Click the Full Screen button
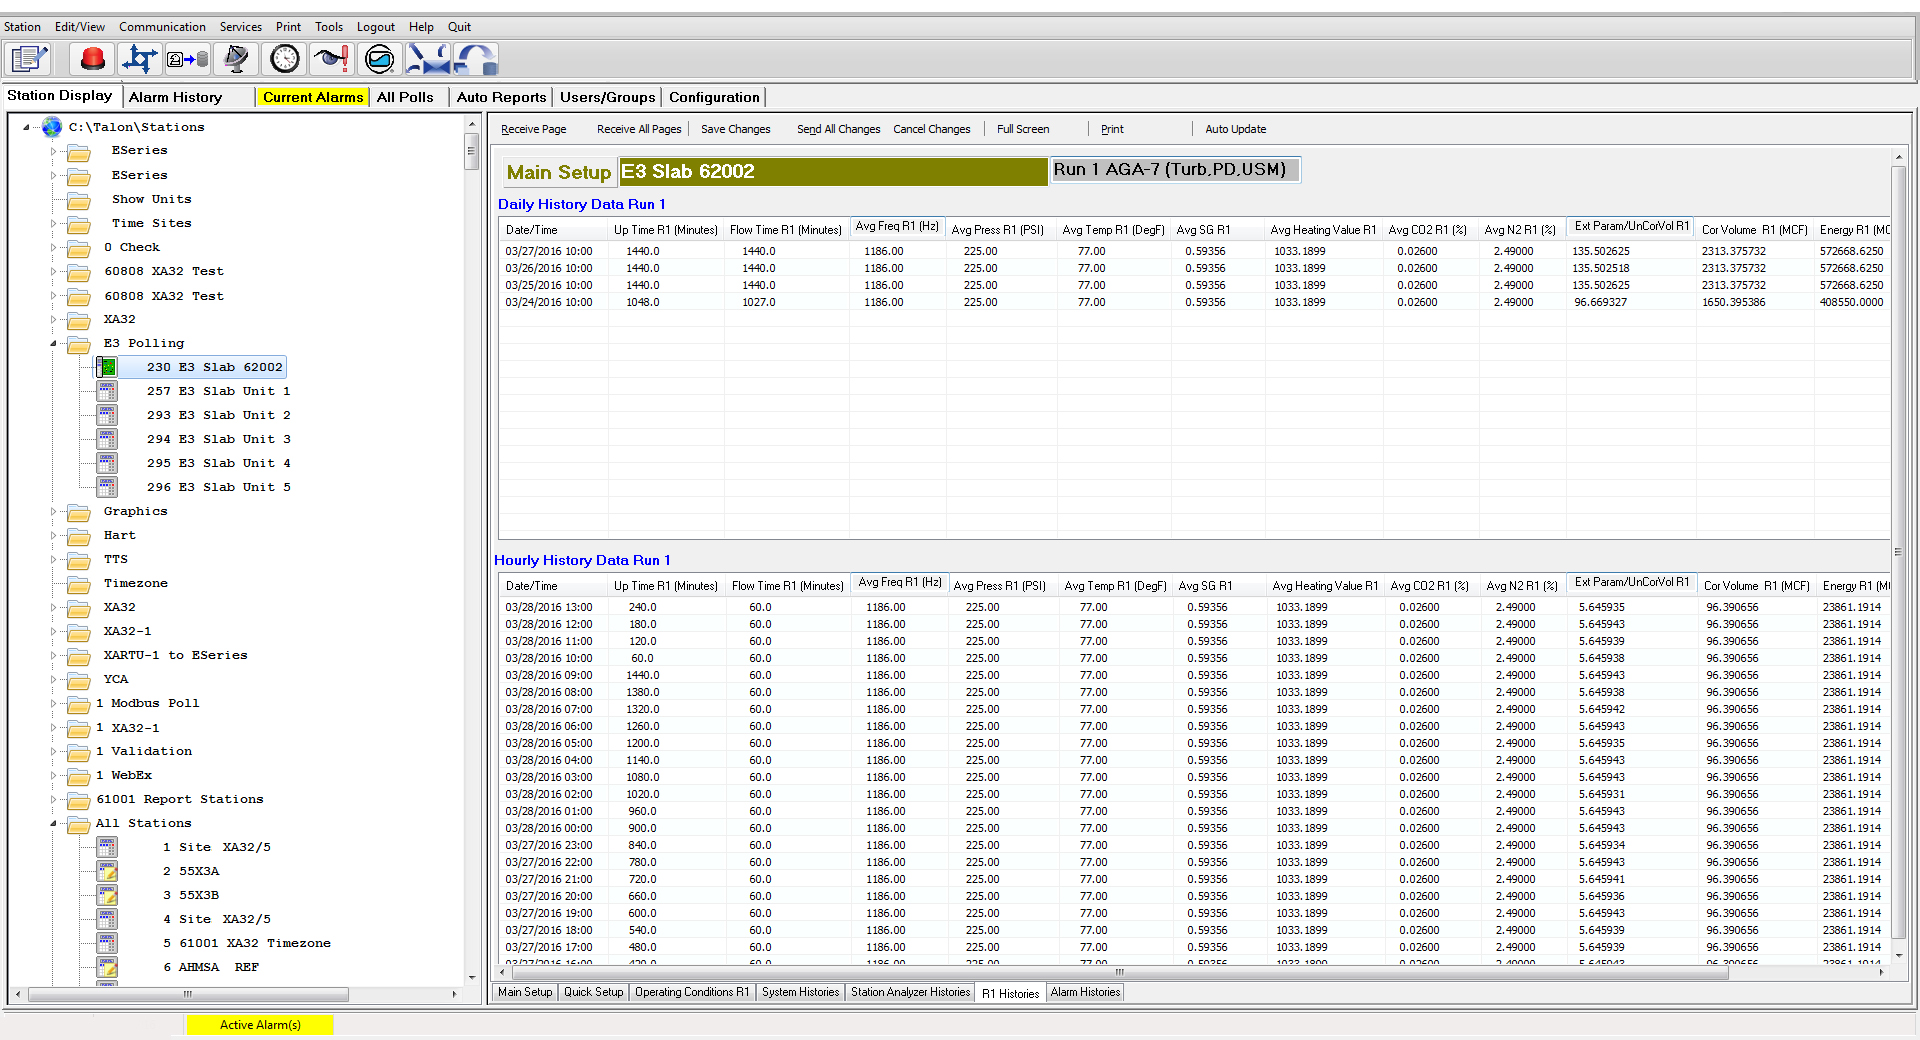Screen dimensions: 1920x1040 point(1023,129)
